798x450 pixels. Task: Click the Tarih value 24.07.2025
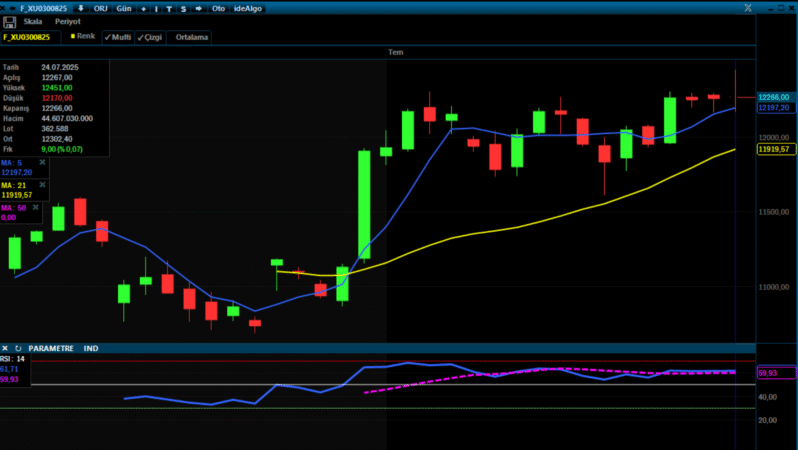point(60,67)
